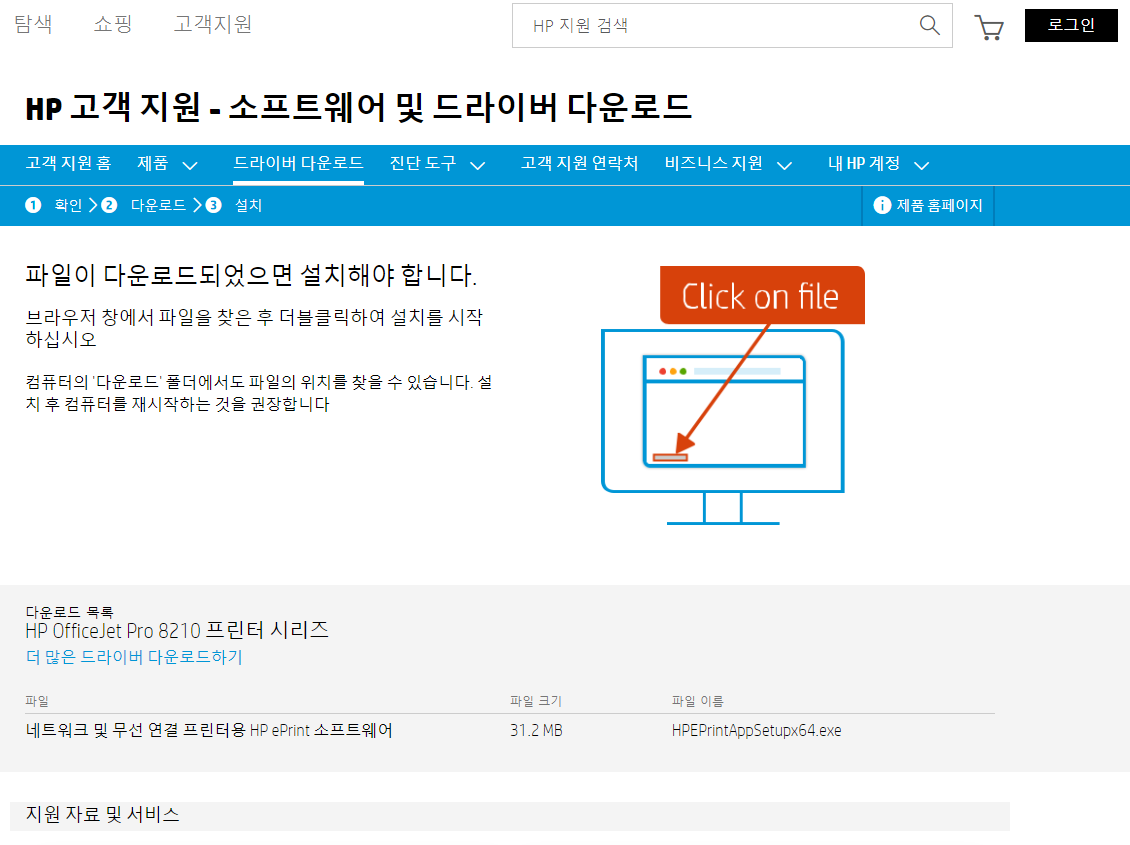This screenshot has width=1130, height=845.
Task: Click the file size 31.2 MB
Action: coord(536,730)
